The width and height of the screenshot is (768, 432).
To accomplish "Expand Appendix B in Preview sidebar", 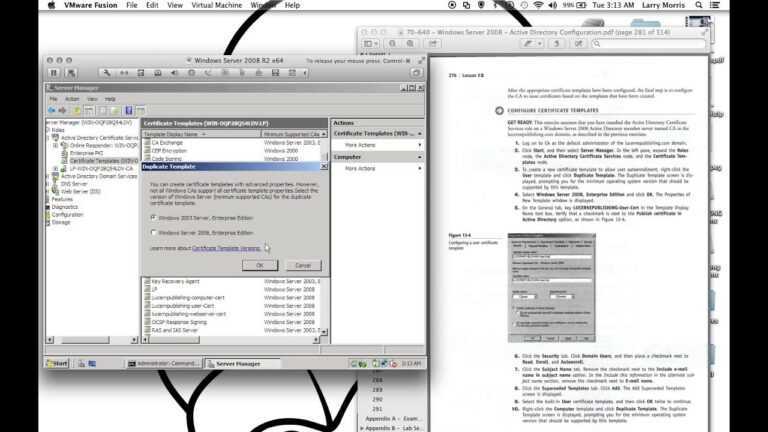I will pyautogui.click(x=362, y=429).
